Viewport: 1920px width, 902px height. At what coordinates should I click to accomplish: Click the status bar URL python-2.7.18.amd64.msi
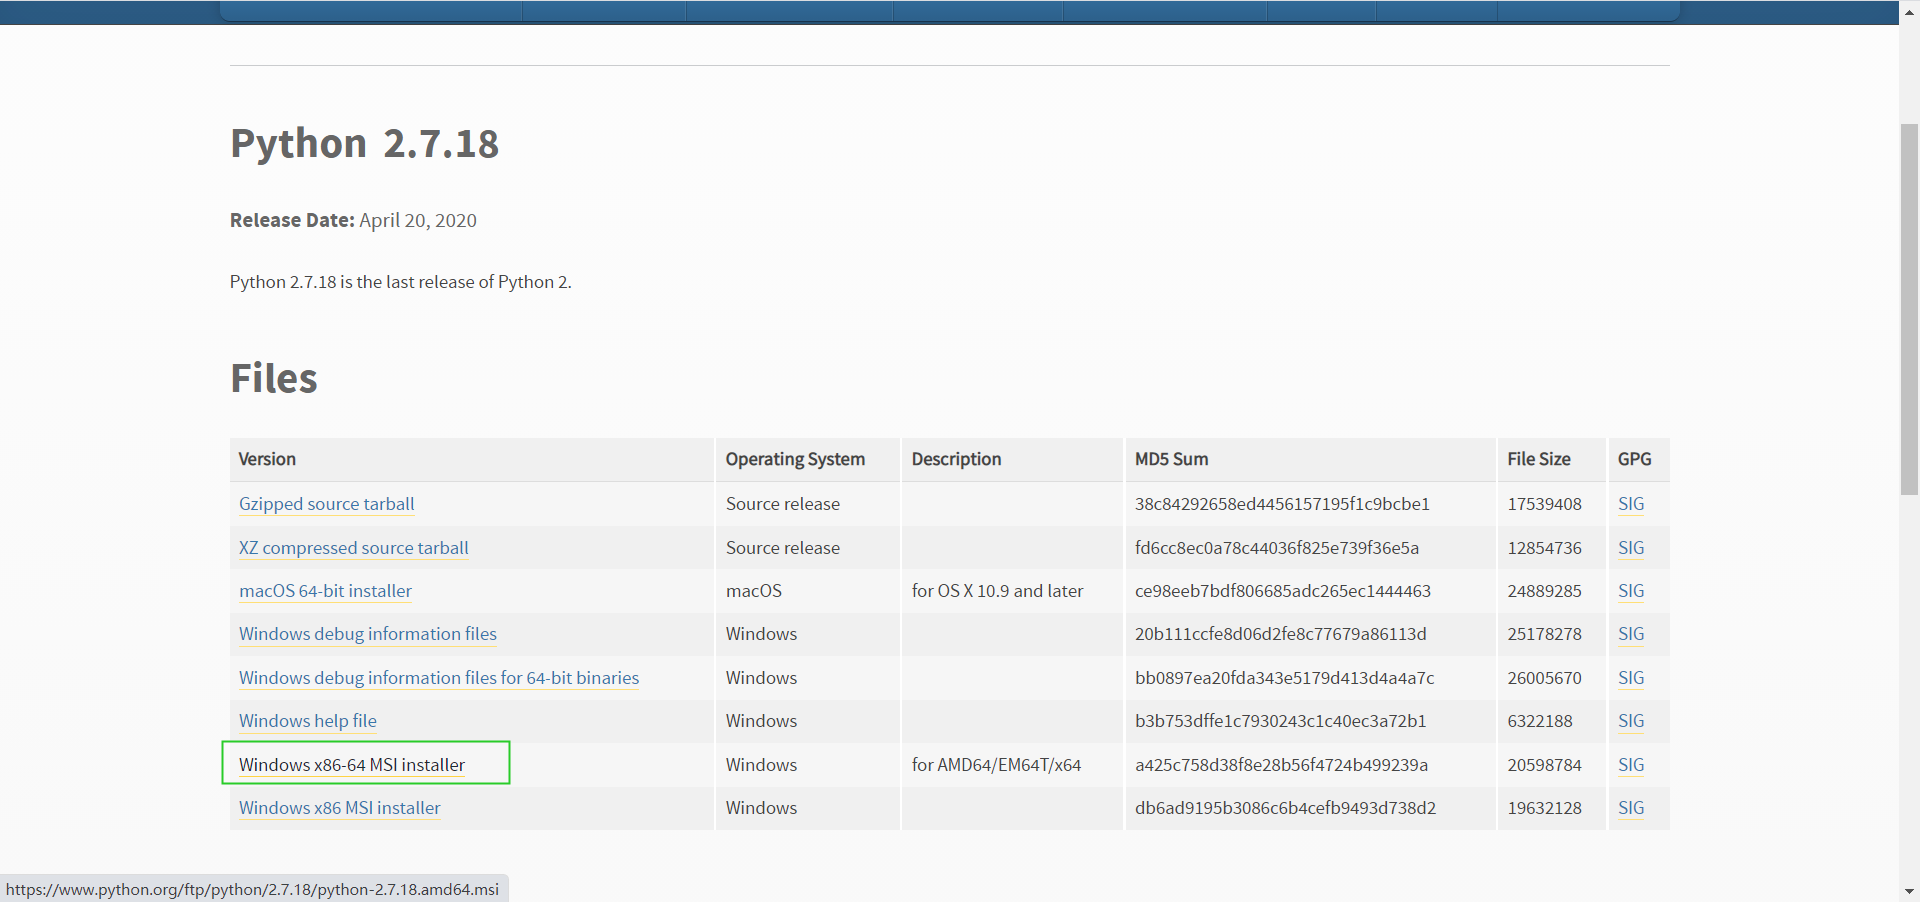click(252, 889)
